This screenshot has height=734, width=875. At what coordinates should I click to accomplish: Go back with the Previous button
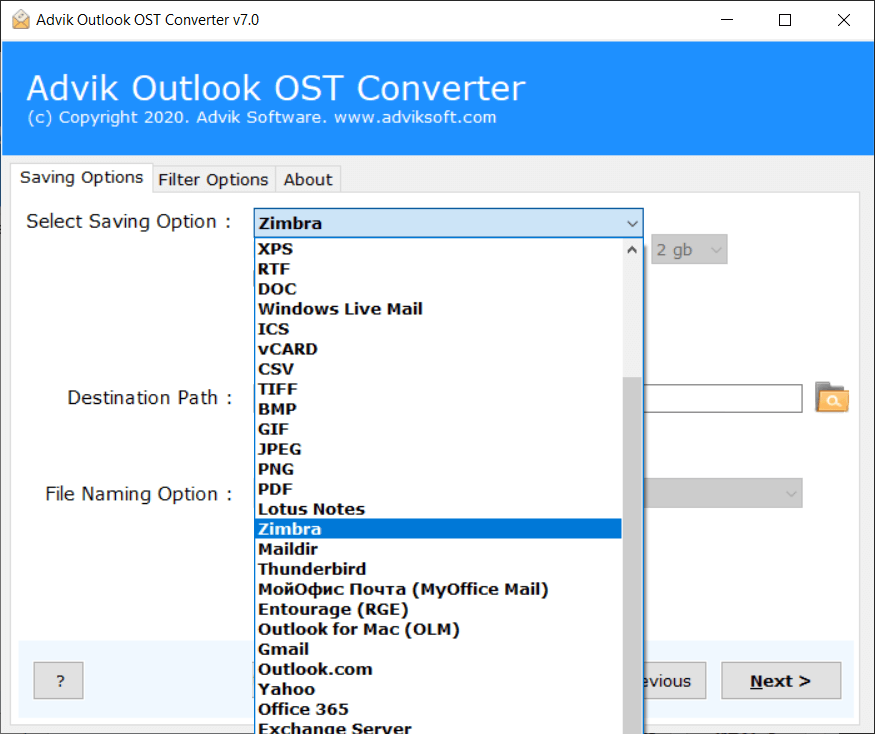(674, 680)
